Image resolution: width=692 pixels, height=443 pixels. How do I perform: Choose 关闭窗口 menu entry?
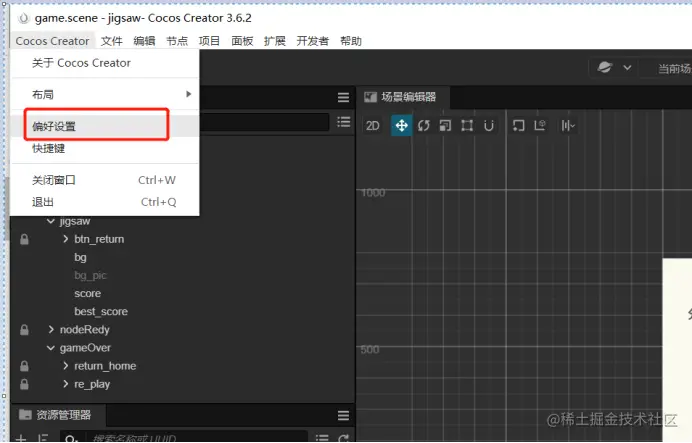105,180
